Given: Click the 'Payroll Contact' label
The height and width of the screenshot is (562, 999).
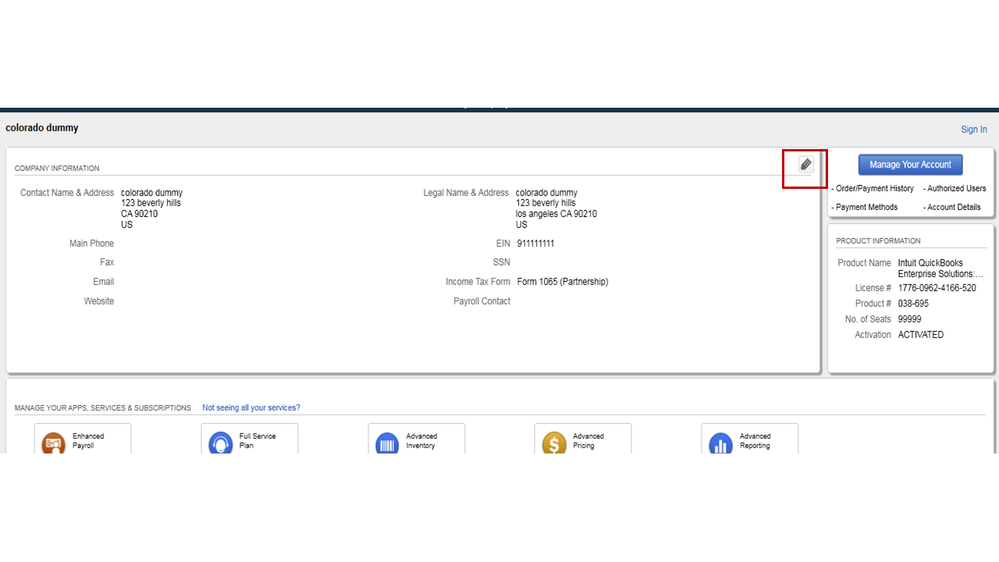Looking at the screenshot, I should point(482,301).
